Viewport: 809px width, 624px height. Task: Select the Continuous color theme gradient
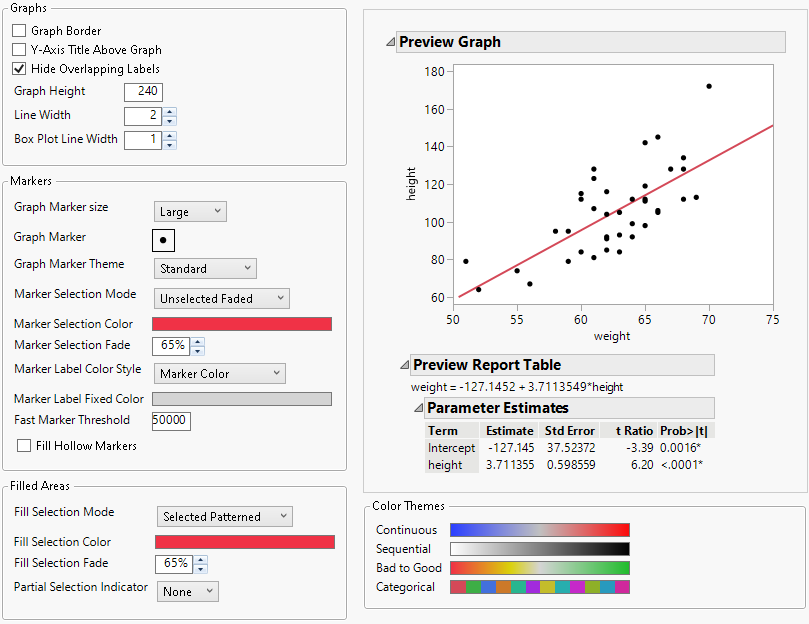540,529
